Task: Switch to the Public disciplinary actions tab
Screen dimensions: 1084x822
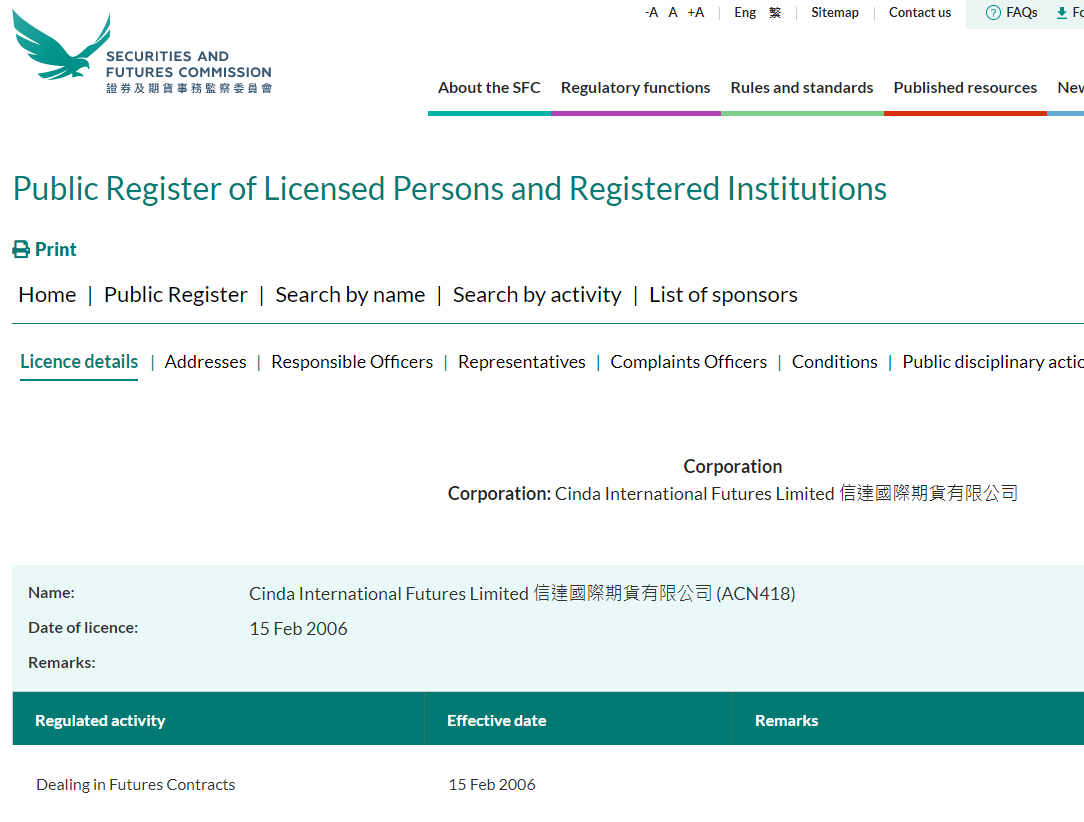Action: tap(993, 362)
